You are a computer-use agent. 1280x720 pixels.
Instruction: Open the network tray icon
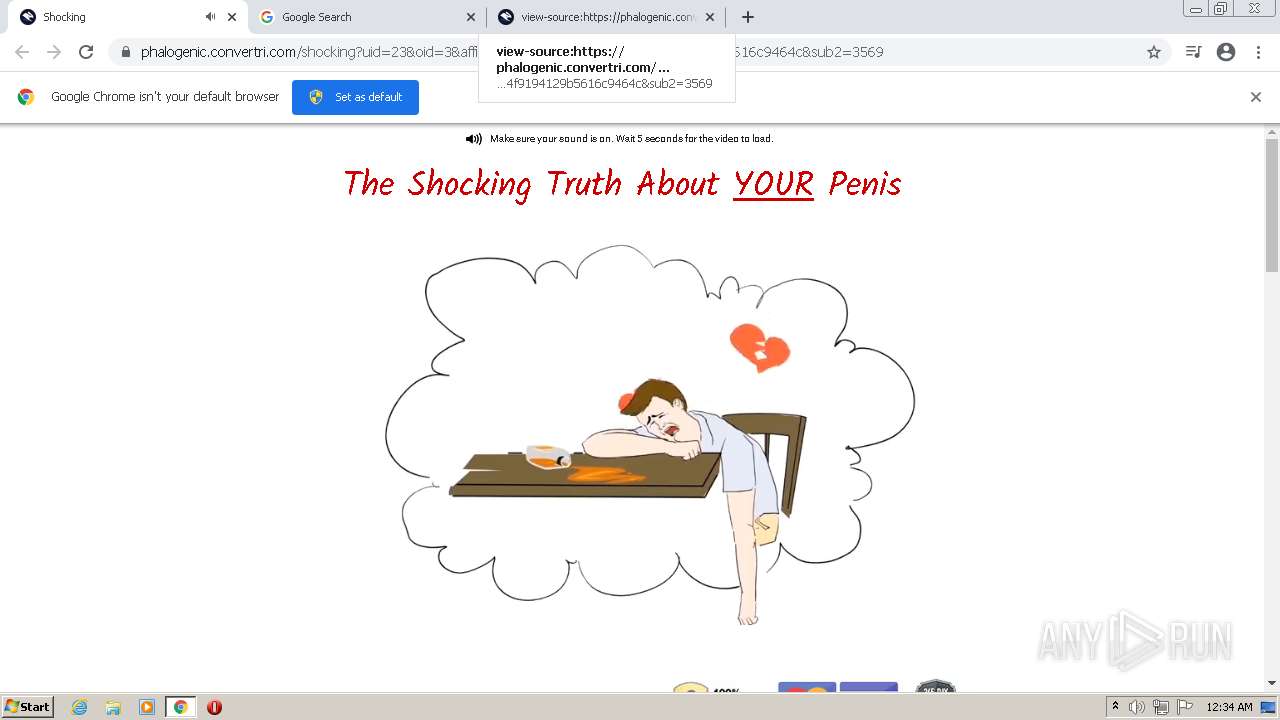pyautogui.click(x=1161, y=707)
